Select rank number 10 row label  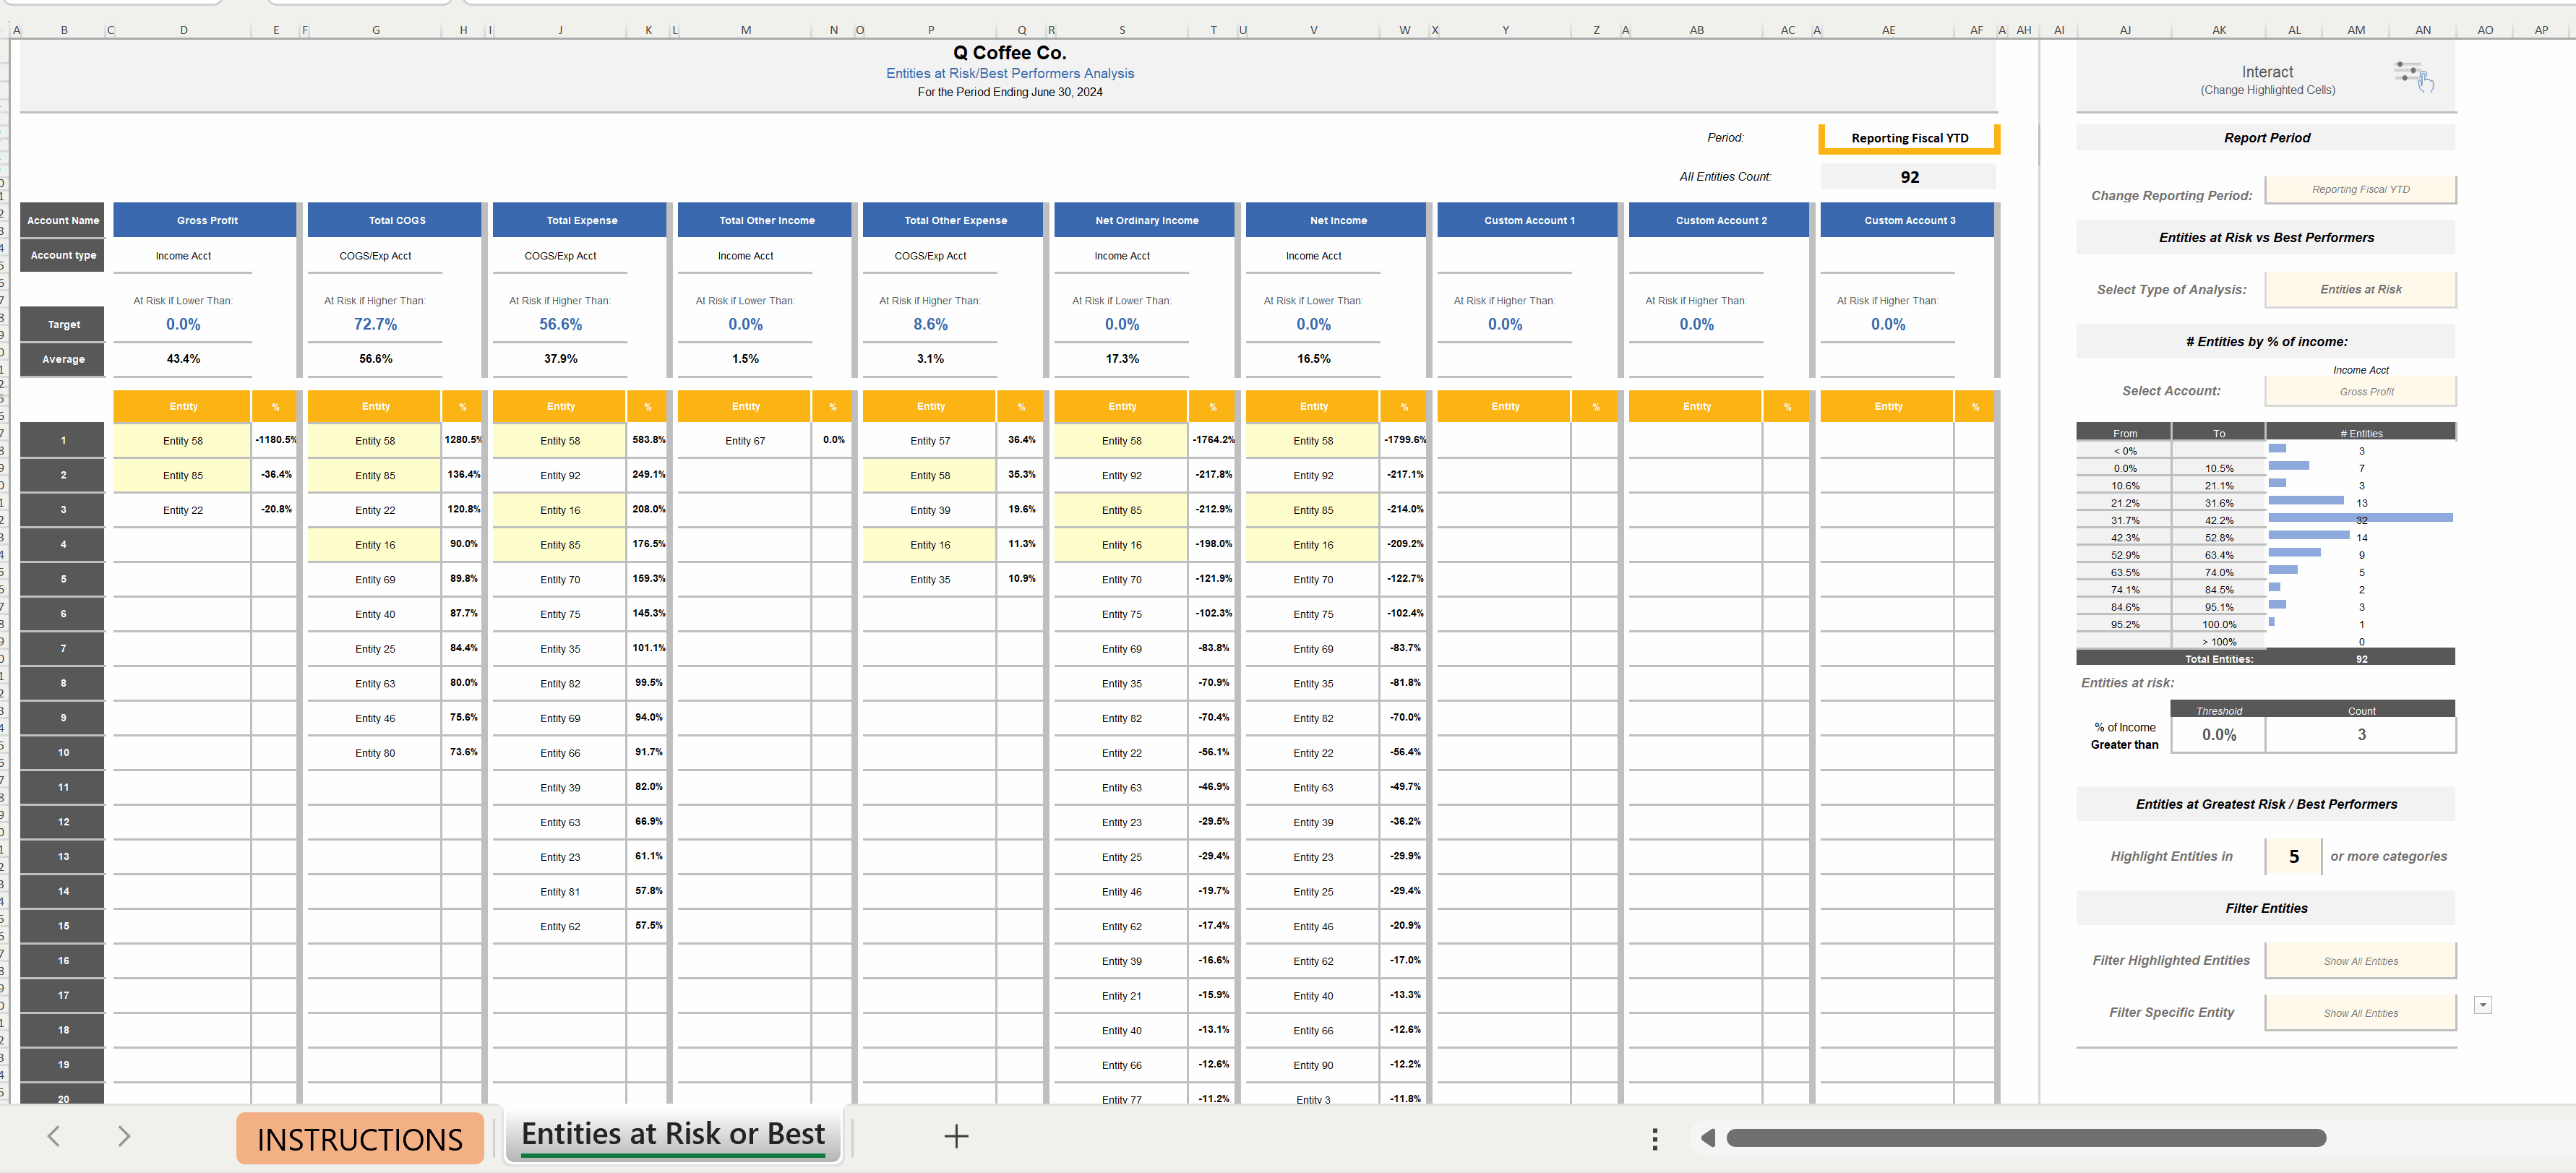[x=63, y=753]
